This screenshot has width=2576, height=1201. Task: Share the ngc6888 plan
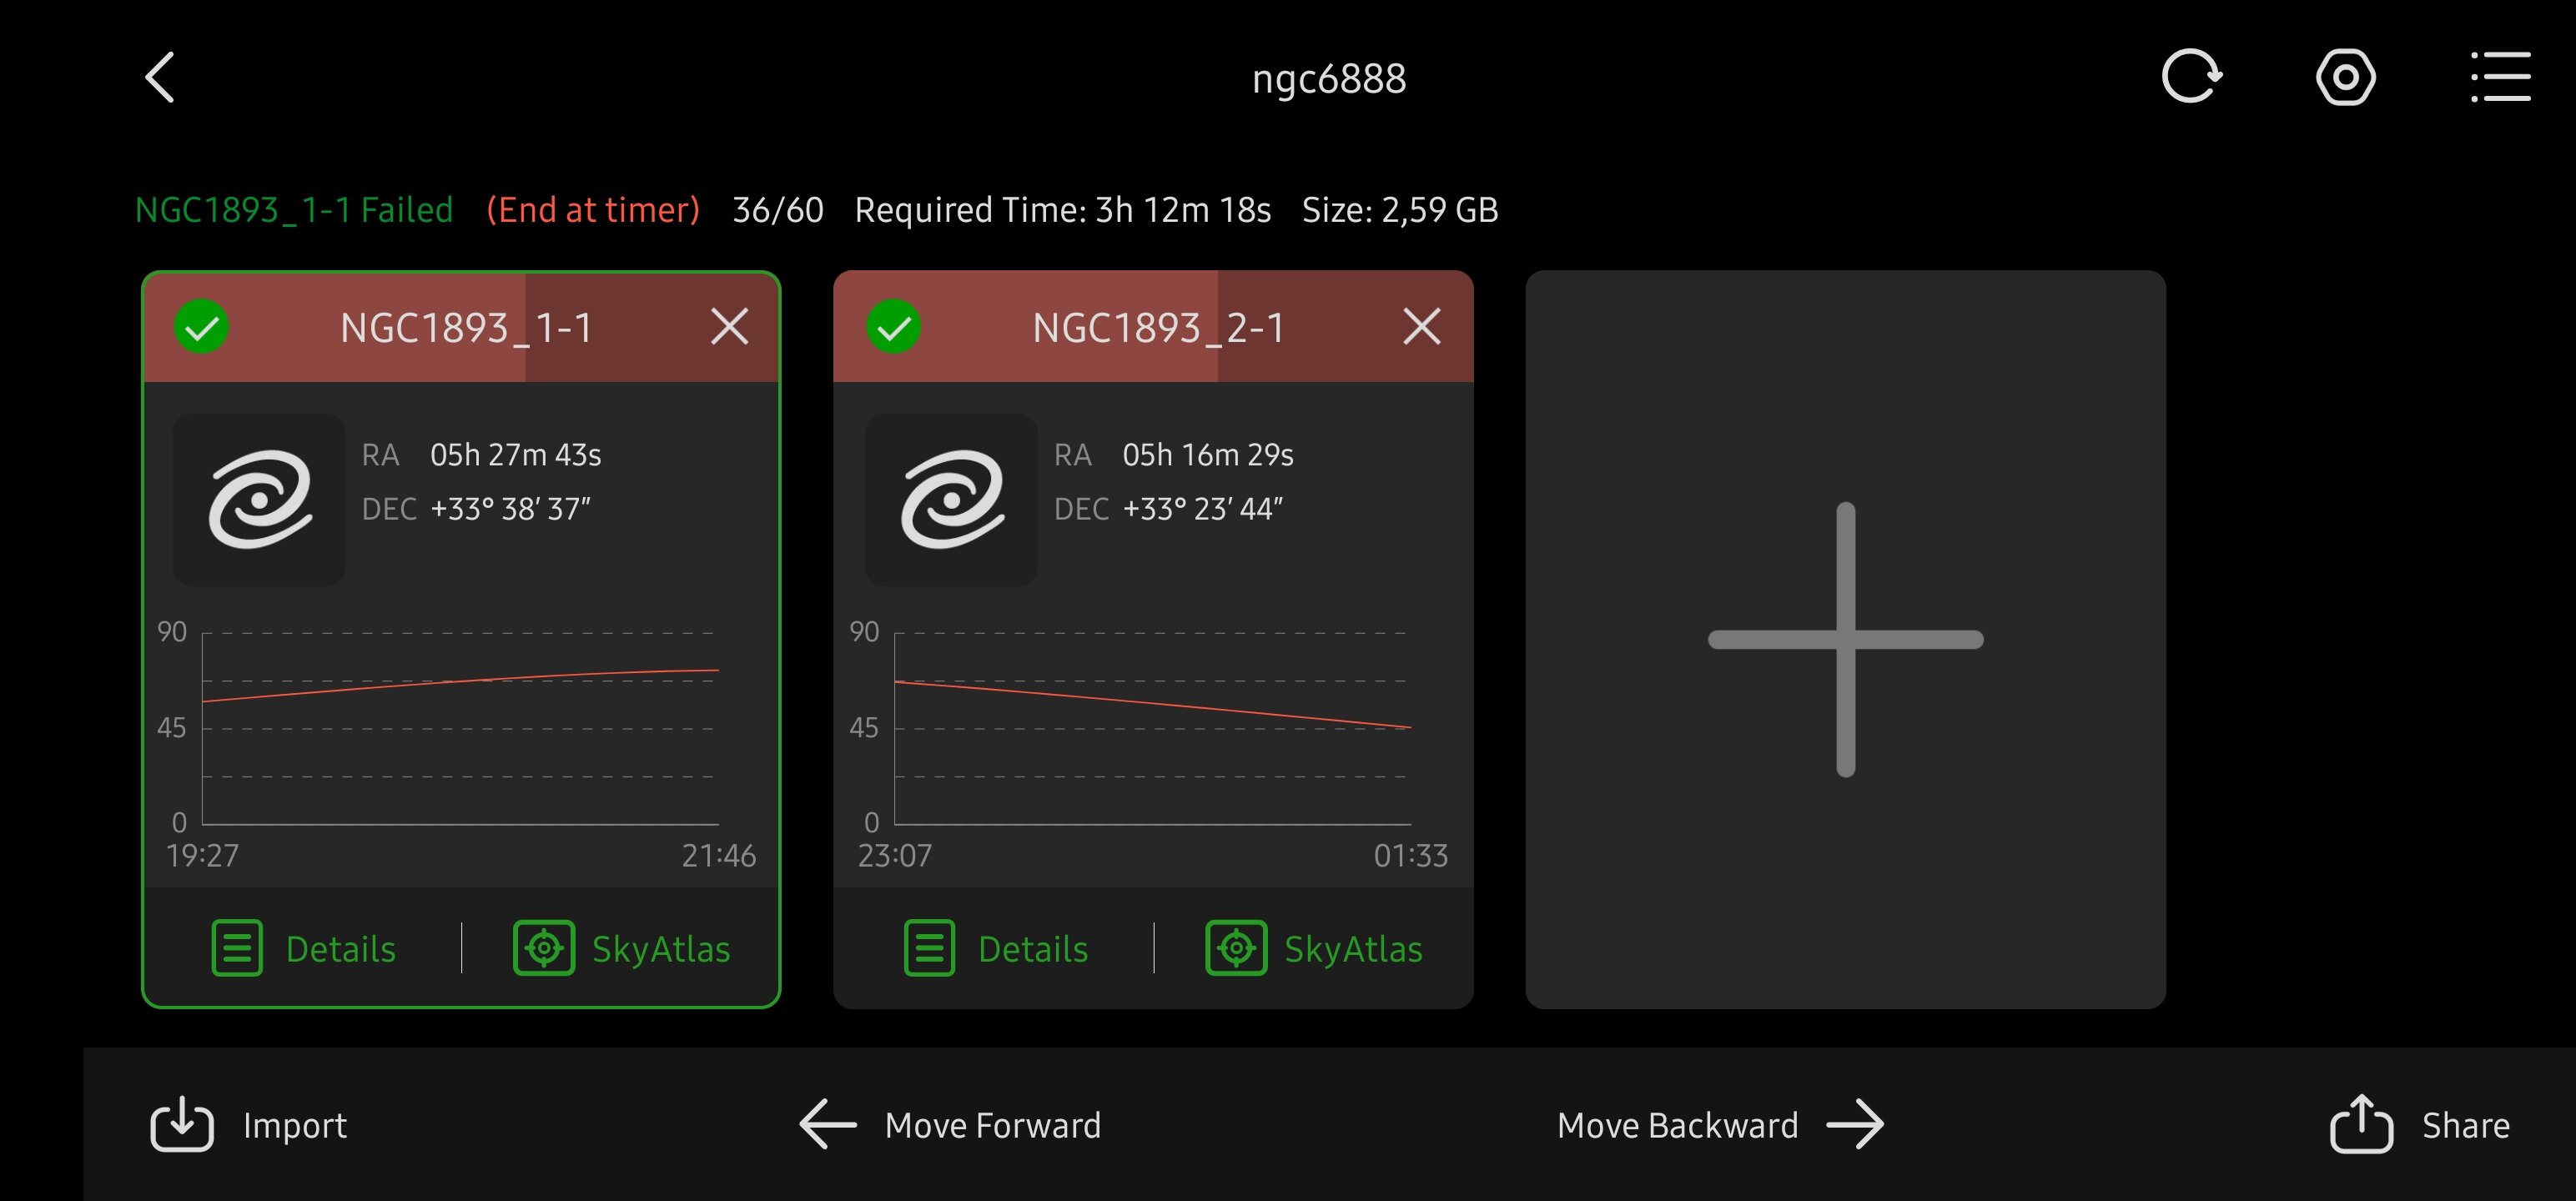click(2419, 1125)
